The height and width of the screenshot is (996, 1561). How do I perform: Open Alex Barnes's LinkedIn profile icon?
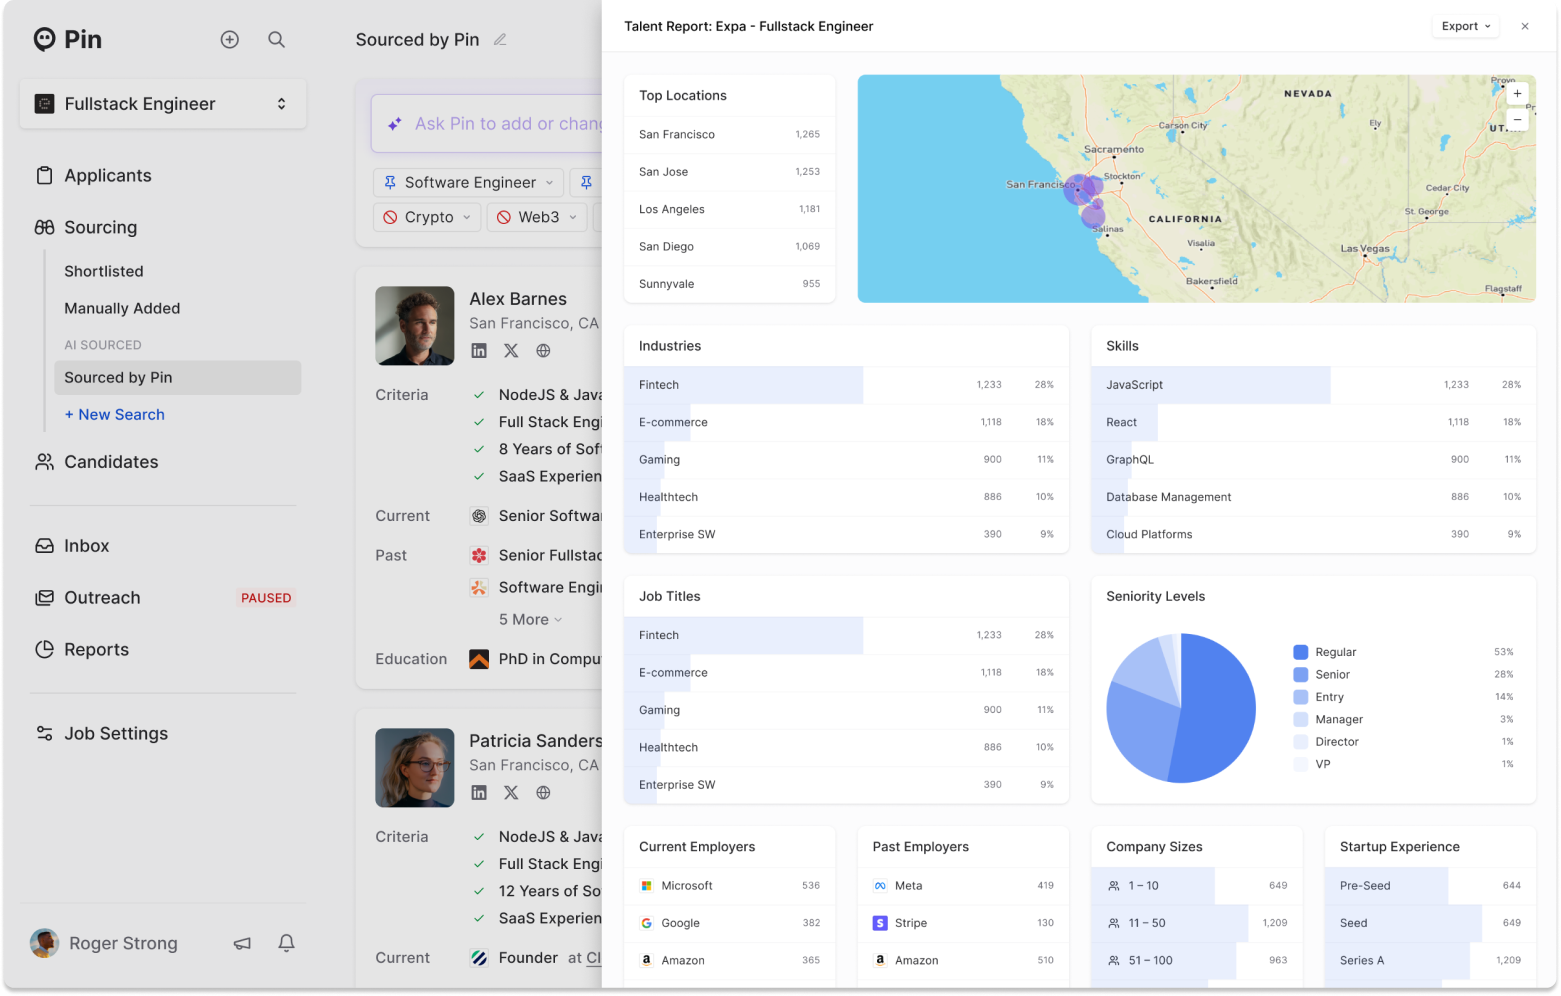click(479, 351)
